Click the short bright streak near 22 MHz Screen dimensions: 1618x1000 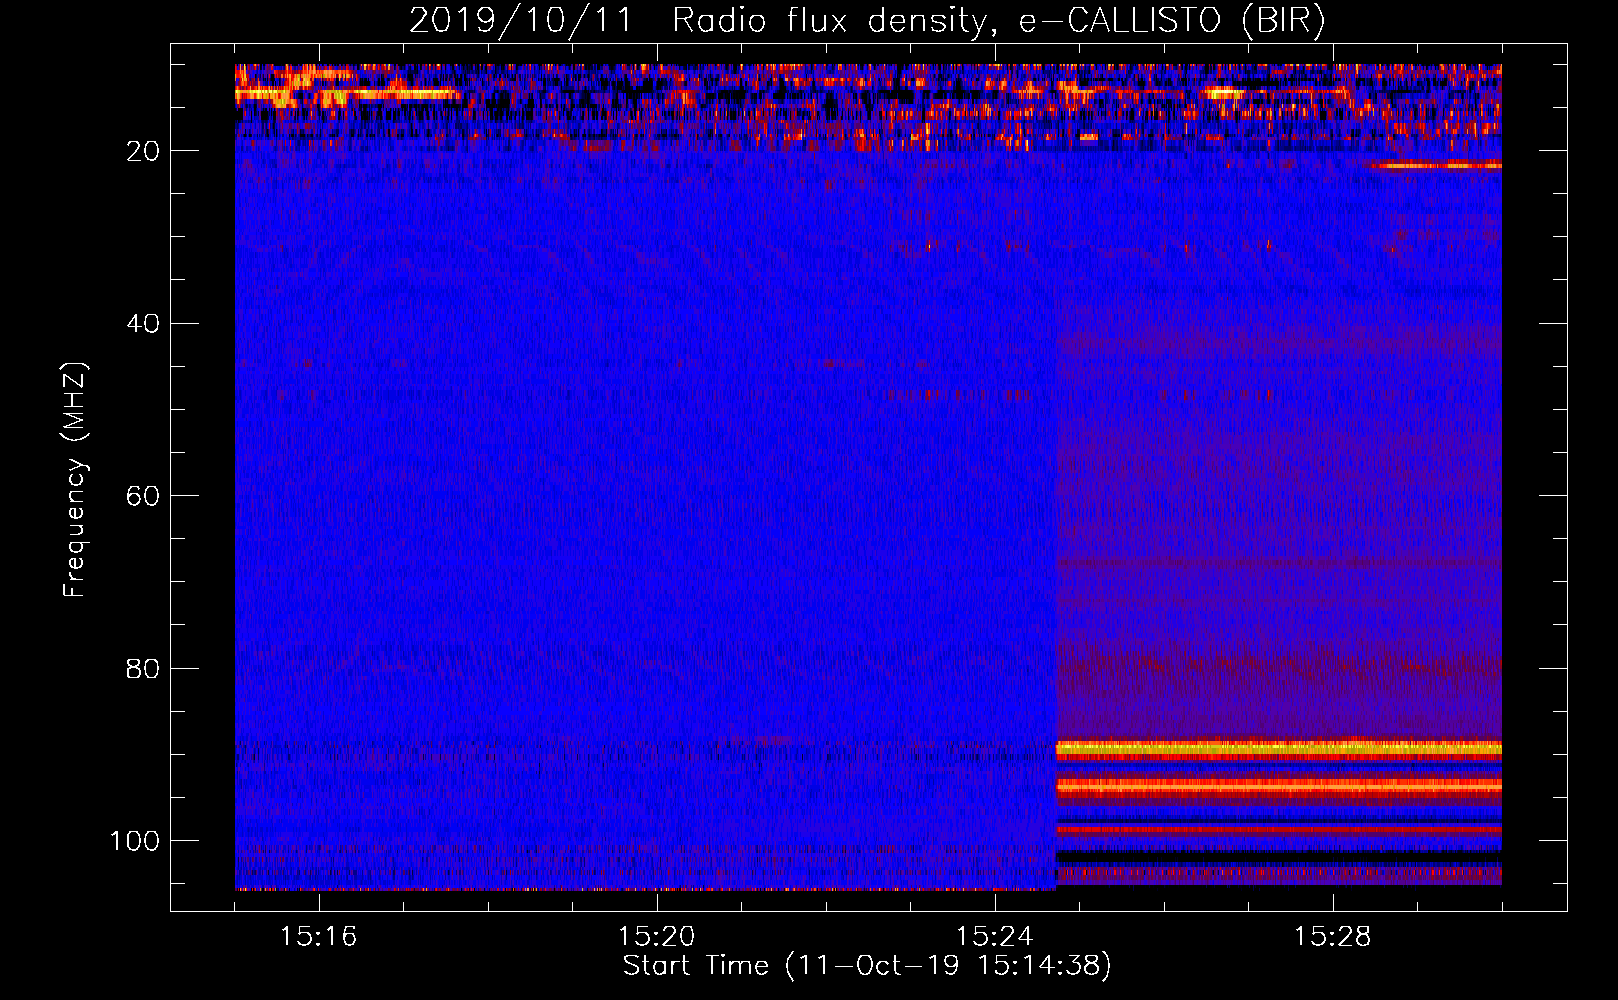pyautogui.click(x=1436, y=166)
